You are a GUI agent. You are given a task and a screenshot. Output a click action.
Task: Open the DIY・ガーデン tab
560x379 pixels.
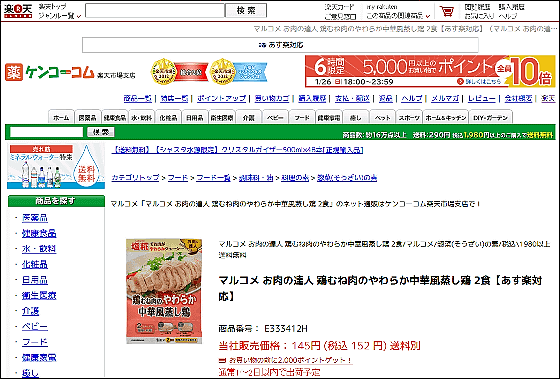point(490,117)
